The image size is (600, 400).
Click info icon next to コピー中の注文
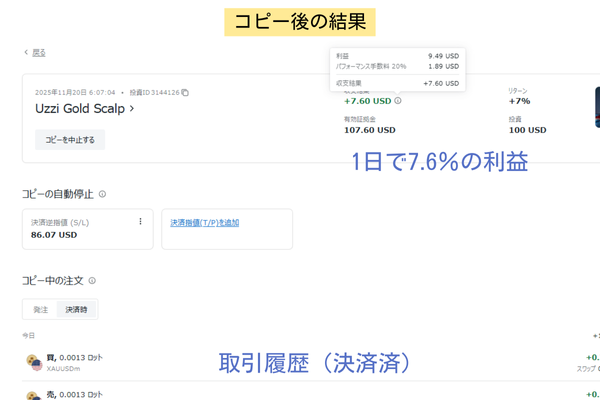point(92,282)
